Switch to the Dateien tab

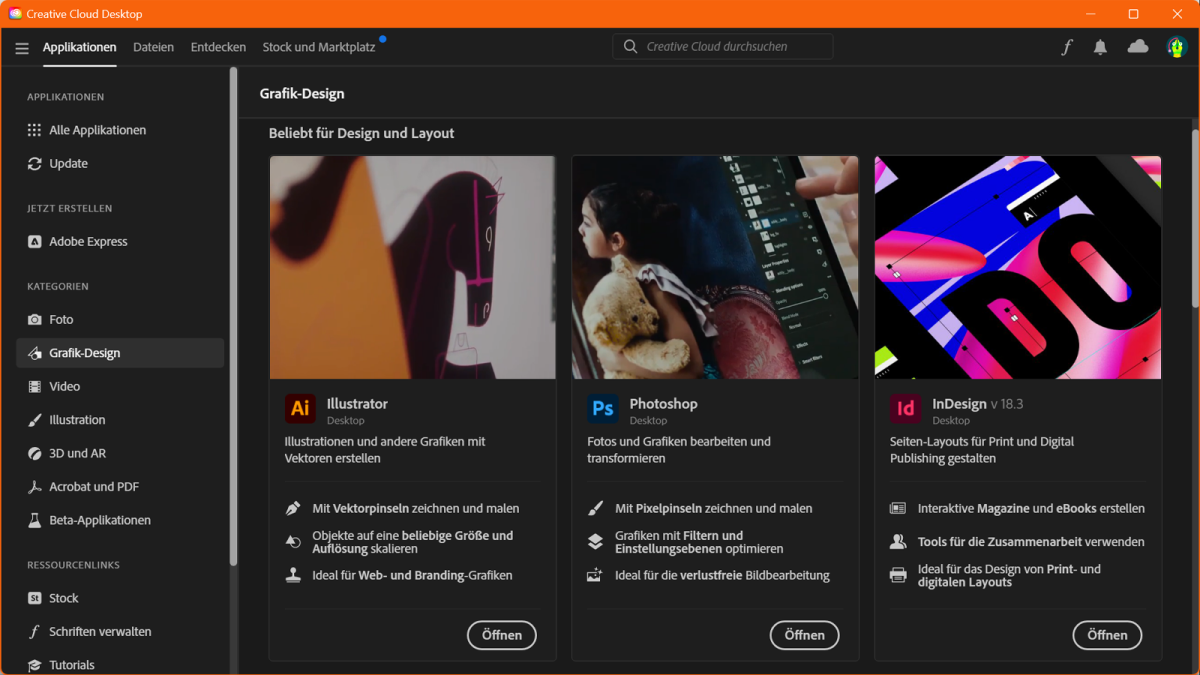(x=153, y=47)
